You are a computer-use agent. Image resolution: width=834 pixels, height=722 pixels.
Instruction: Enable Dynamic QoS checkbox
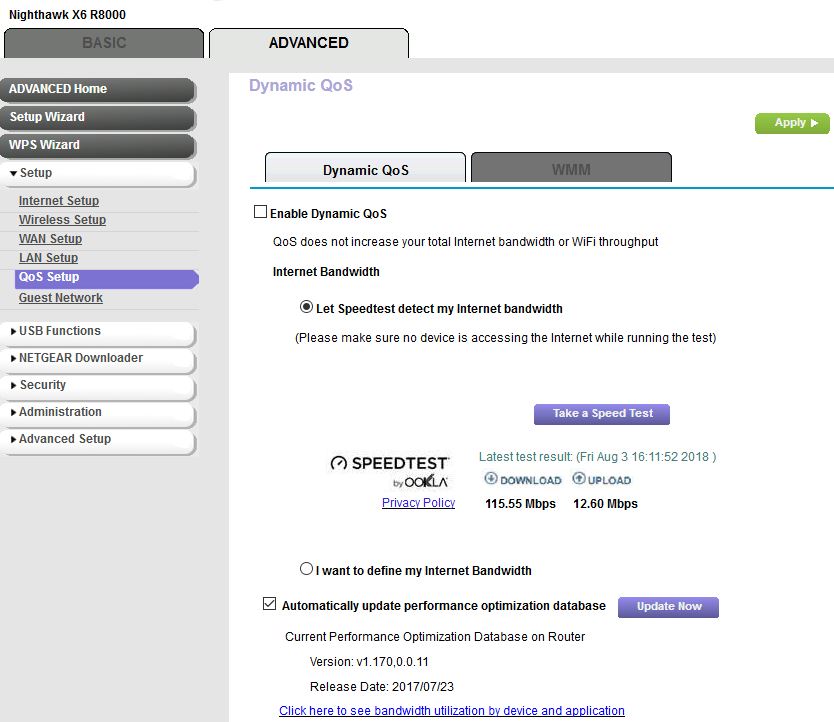point(260,212)
